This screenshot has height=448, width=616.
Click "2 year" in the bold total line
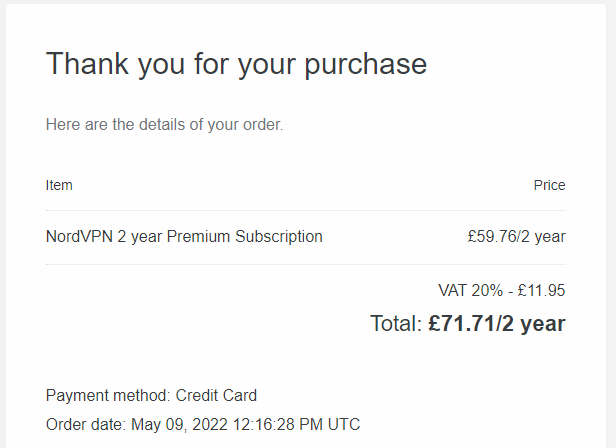coord(537,324)
